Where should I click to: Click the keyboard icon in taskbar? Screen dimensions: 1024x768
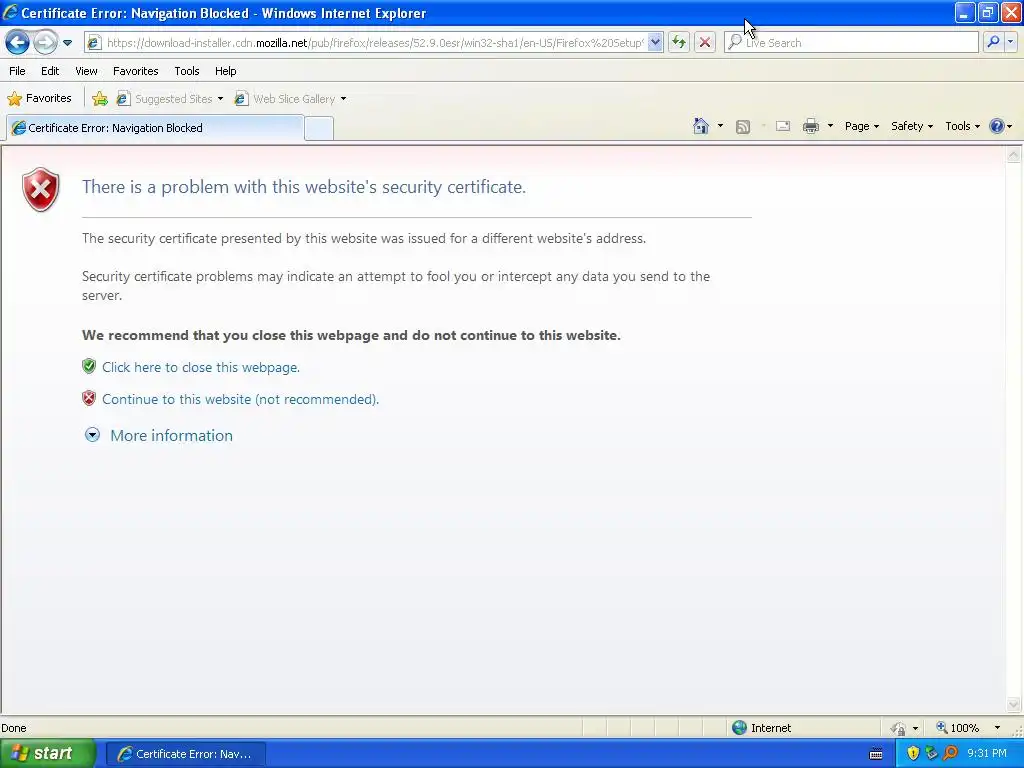pyautogui.click(x=876, y=754)
